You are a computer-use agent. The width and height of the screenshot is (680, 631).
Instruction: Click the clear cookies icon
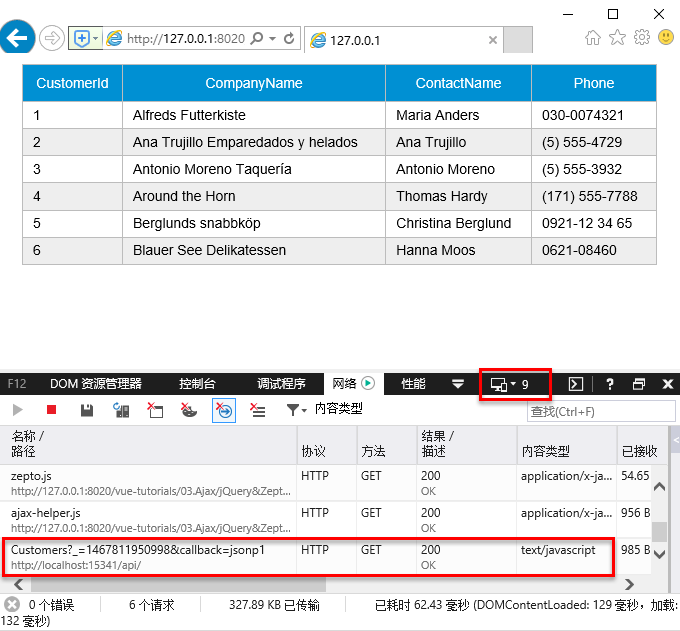189,410
